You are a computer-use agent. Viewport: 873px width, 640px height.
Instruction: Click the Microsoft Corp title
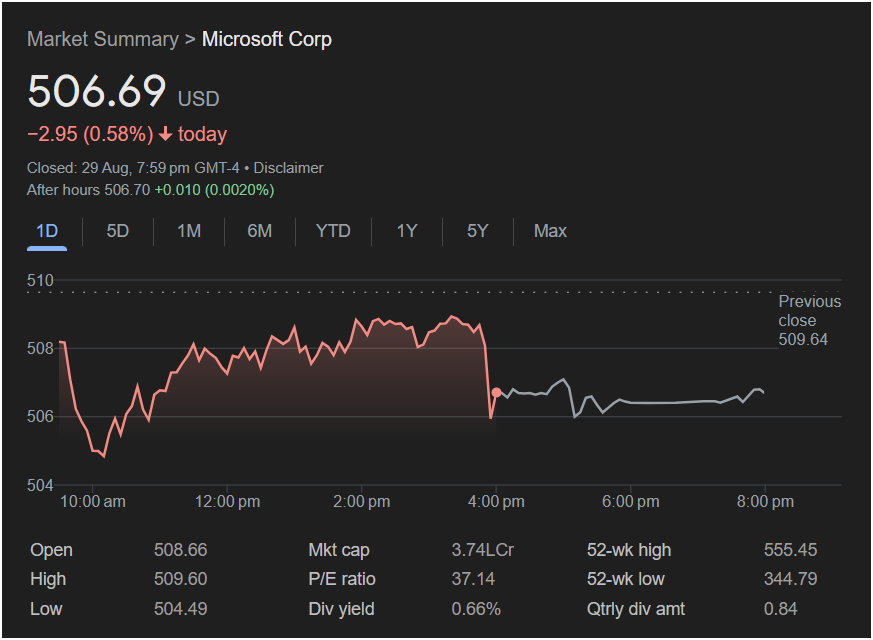(267, 39)
